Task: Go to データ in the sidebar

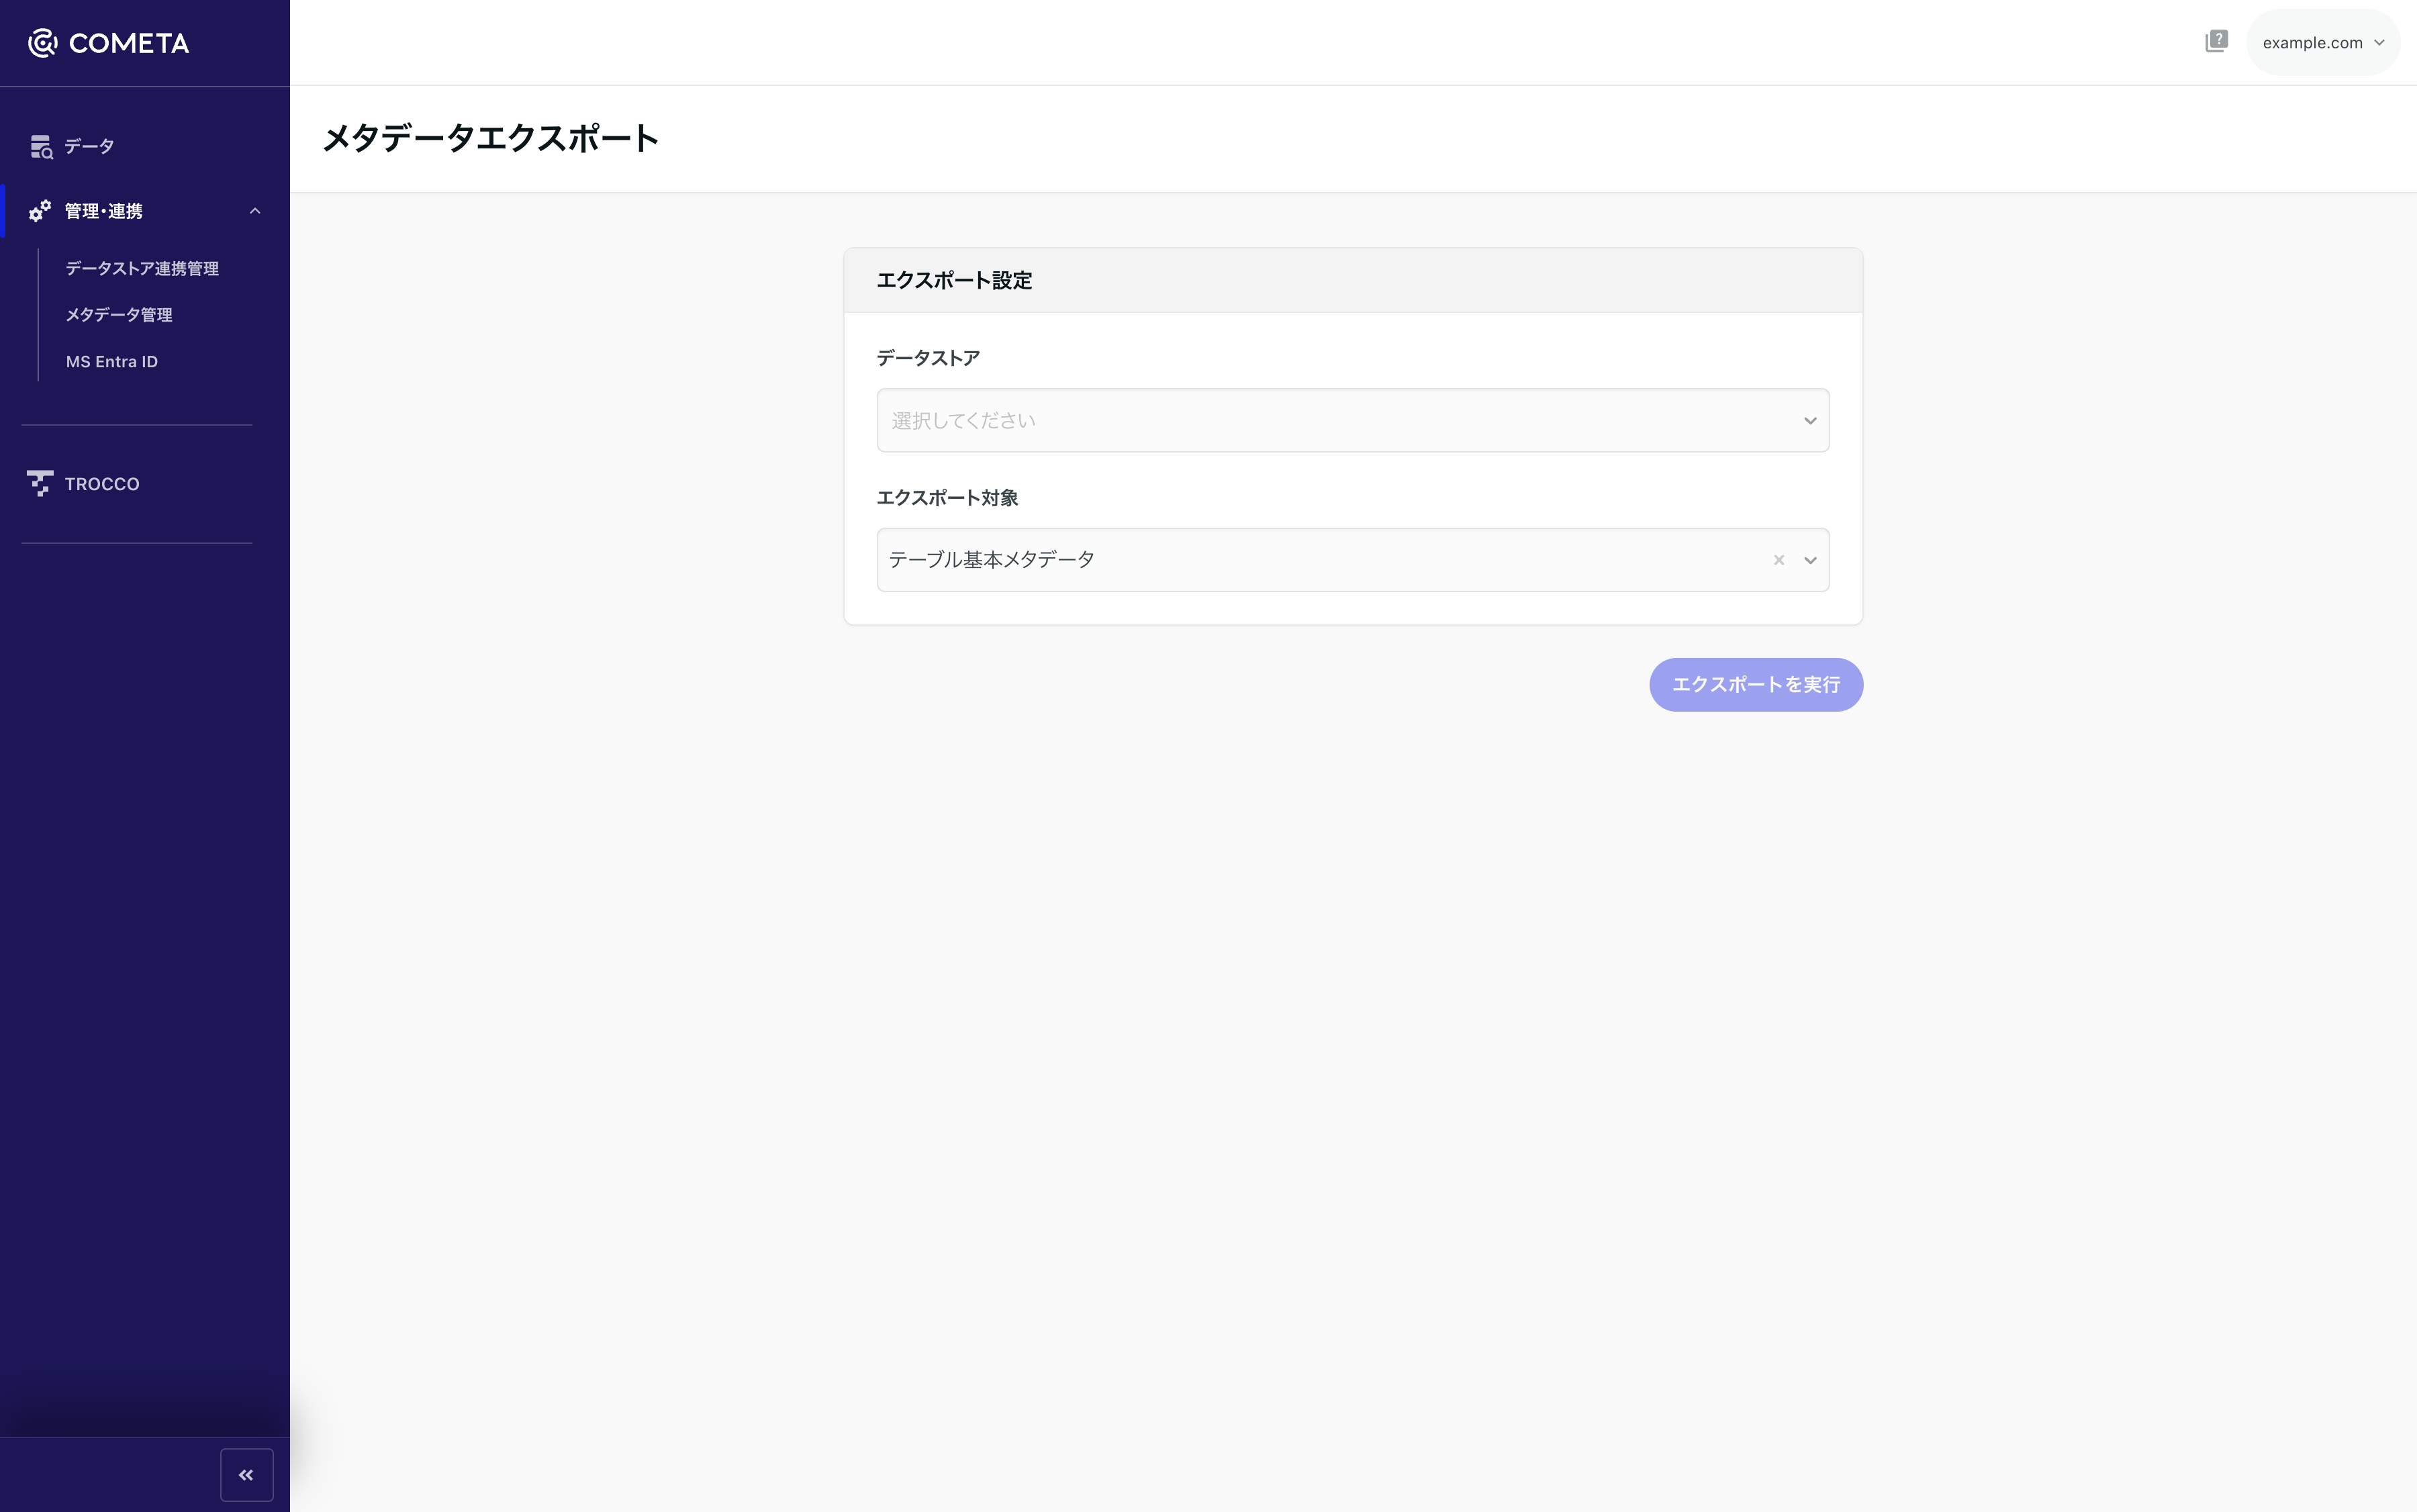Action: click(x=89, y=147)
